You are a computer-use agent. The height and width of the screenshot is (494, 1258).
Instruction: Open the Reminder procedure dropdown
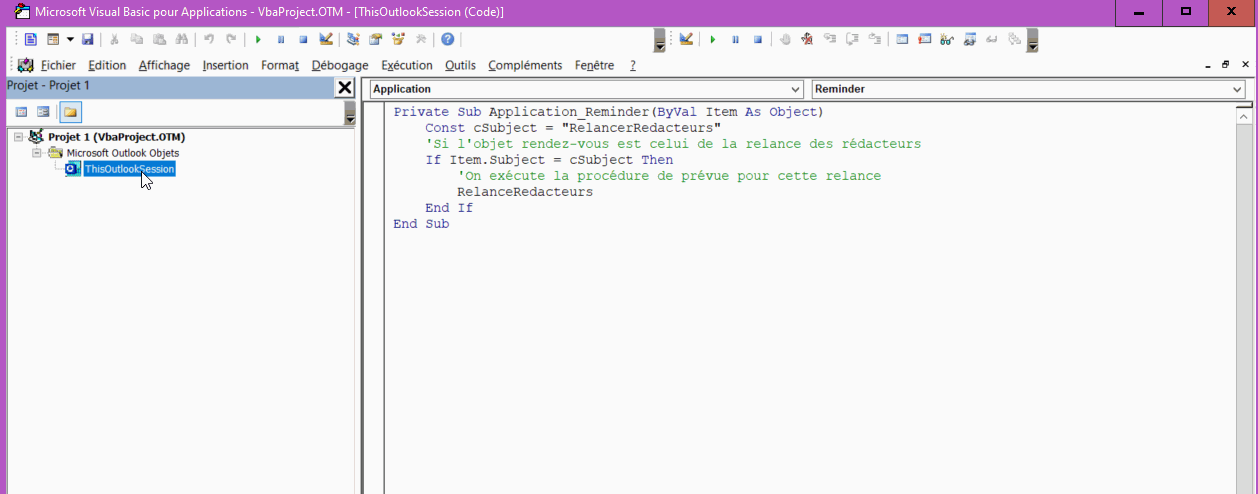tap(1238, 89)
